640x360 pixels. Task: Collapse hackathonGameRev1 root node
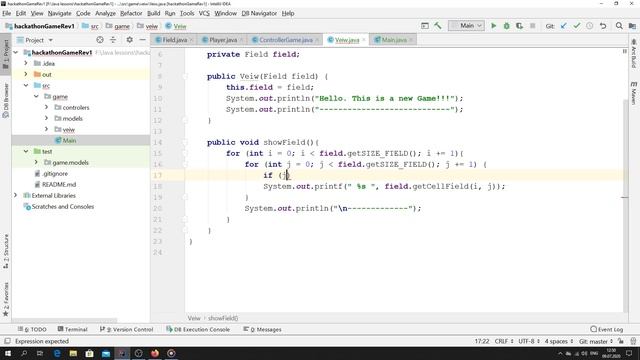coord(16,52)
